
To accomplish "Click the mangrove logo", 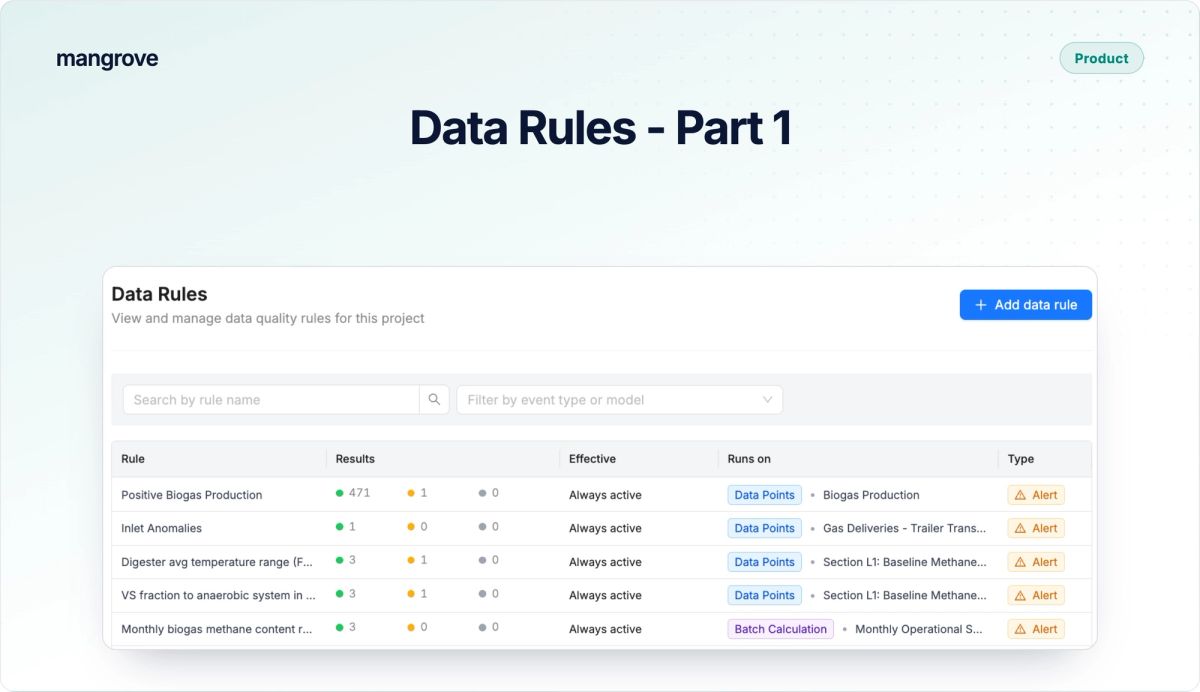I will [107, 59].
